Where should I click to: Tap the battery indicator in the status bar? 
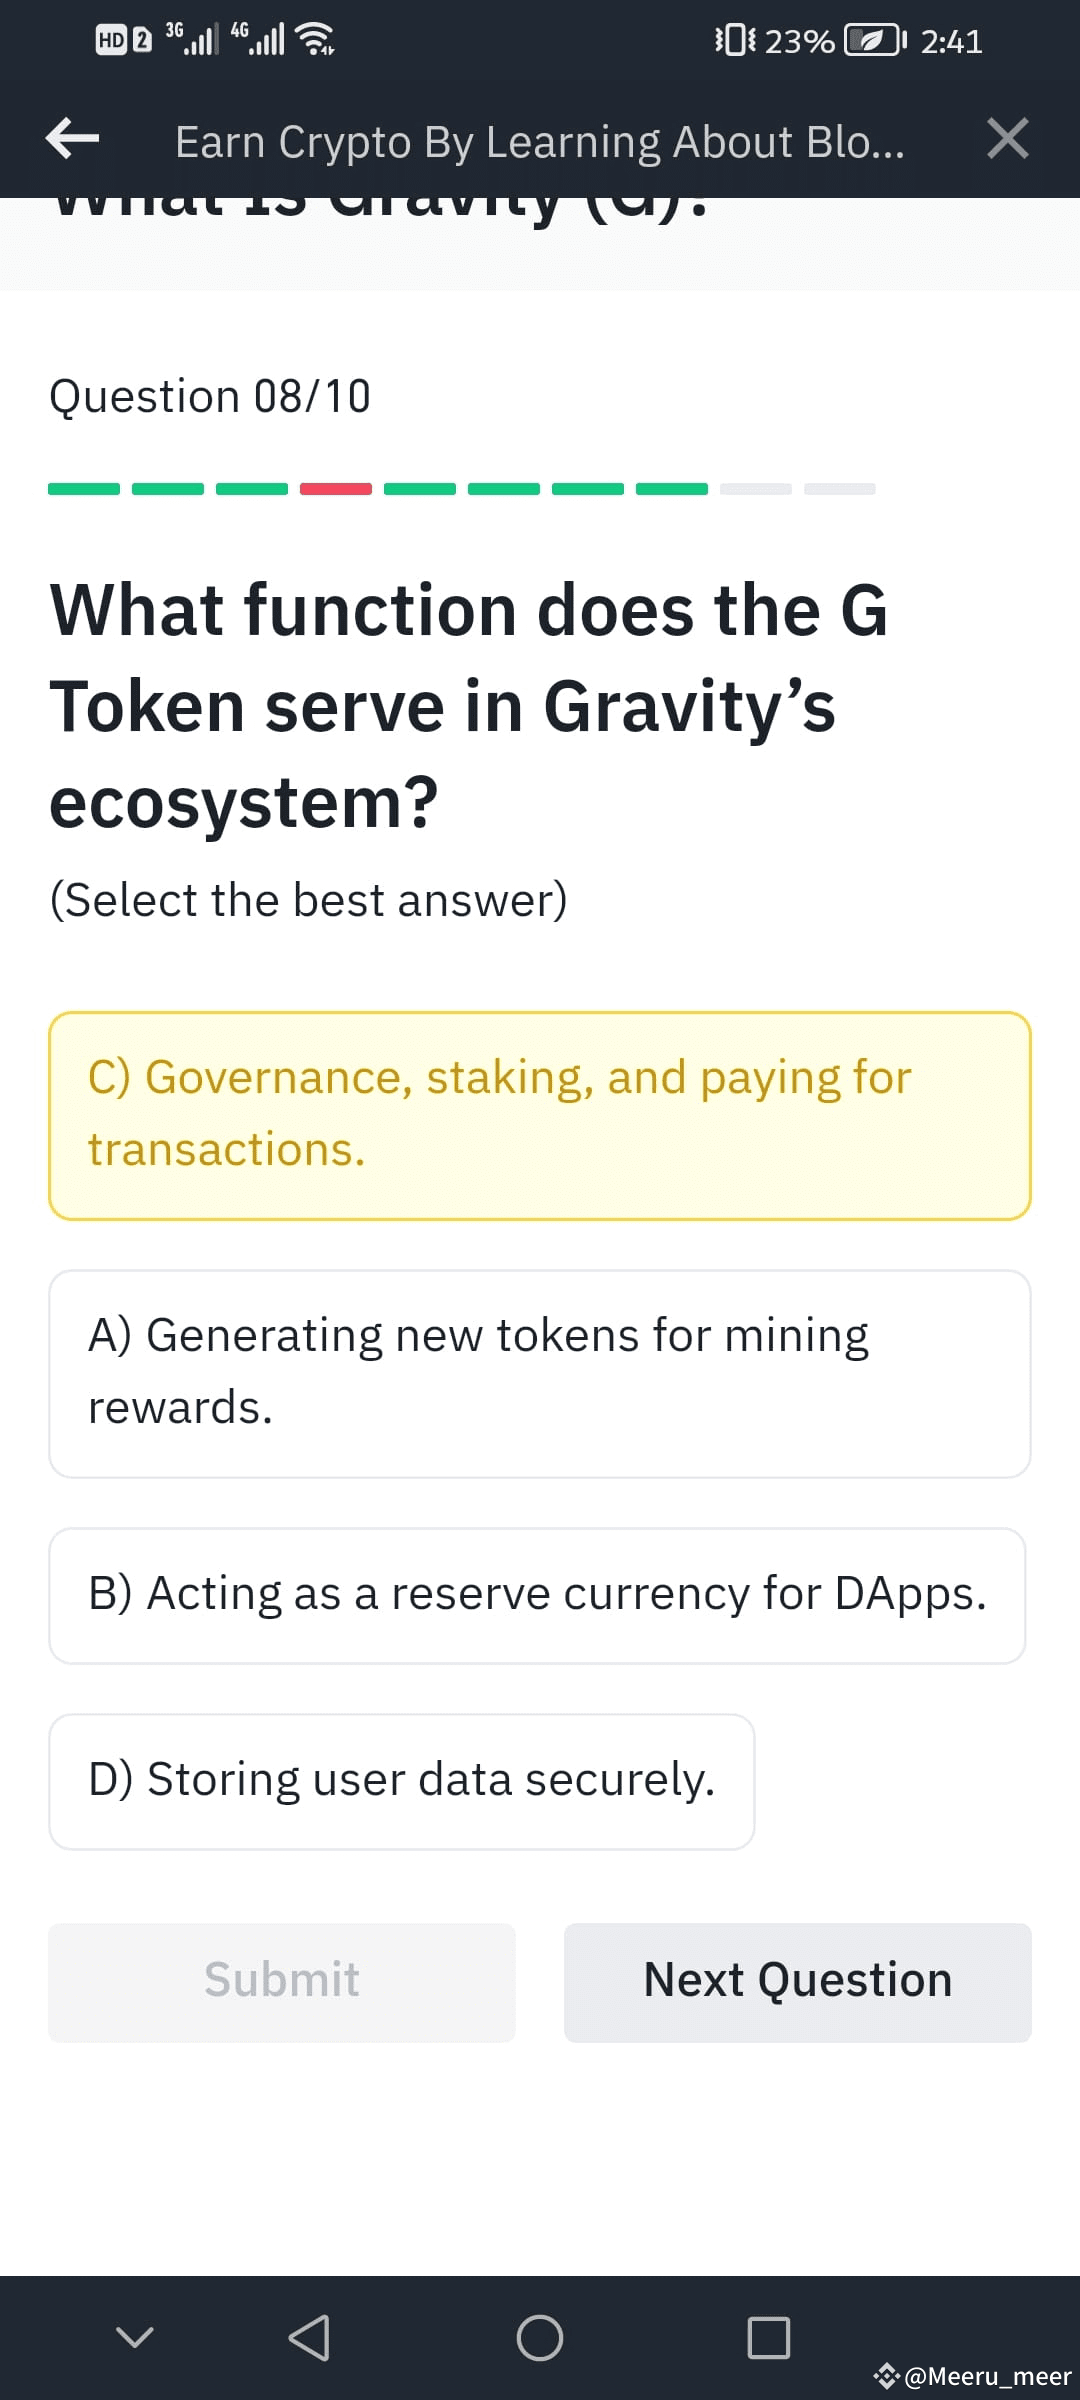(866, 42)
